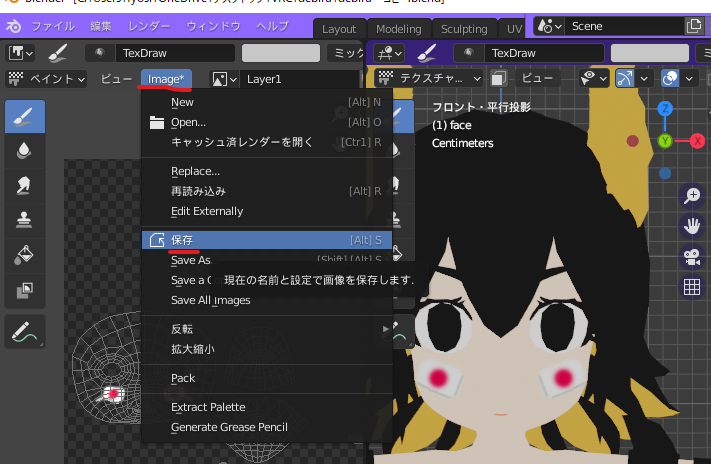Open the ファイル menu
This screenshot has width=711, height=464.
coord(53,26)
